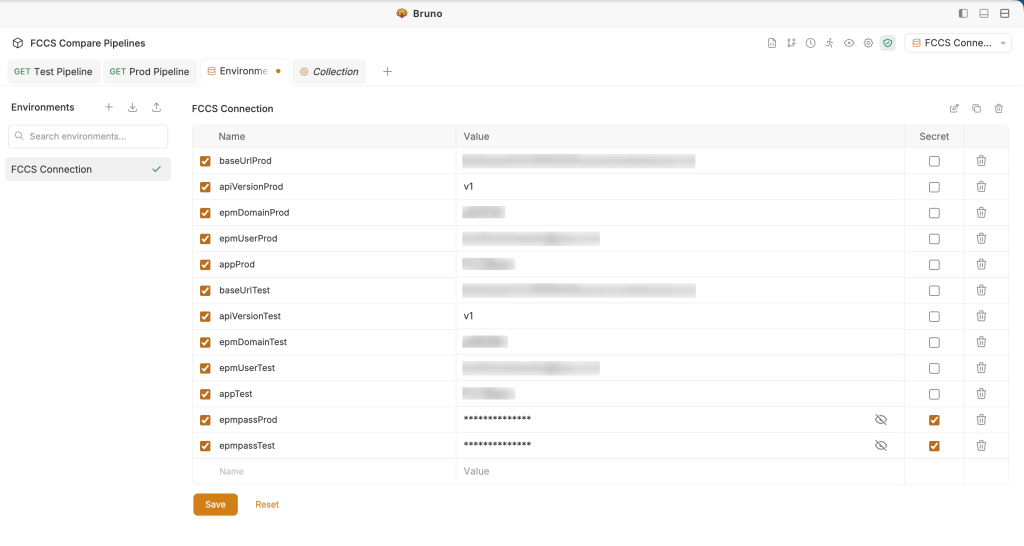
Task: Reveal the epmpassProd secret value
Action: coord(881,419)
